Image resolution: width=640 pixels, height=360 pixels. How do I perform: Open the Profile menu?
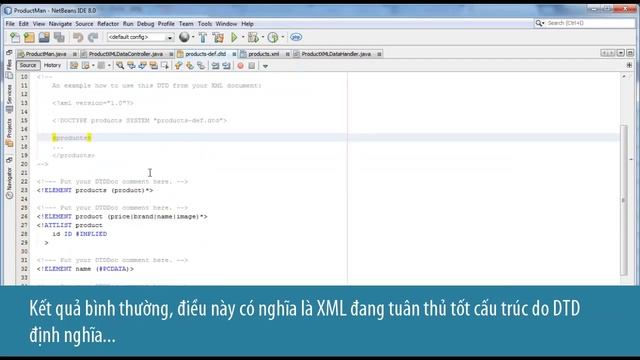click(x=166, y=24)
